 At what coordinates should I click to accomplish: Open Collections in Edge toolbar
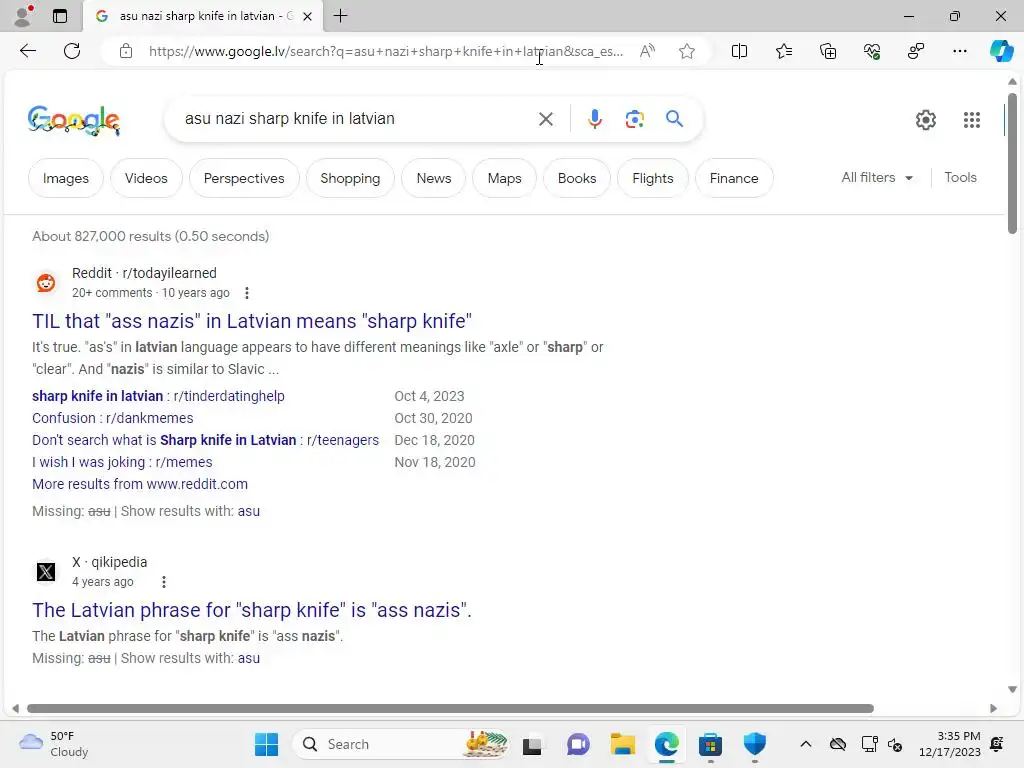pyautogui.click(x=827, y=51)
